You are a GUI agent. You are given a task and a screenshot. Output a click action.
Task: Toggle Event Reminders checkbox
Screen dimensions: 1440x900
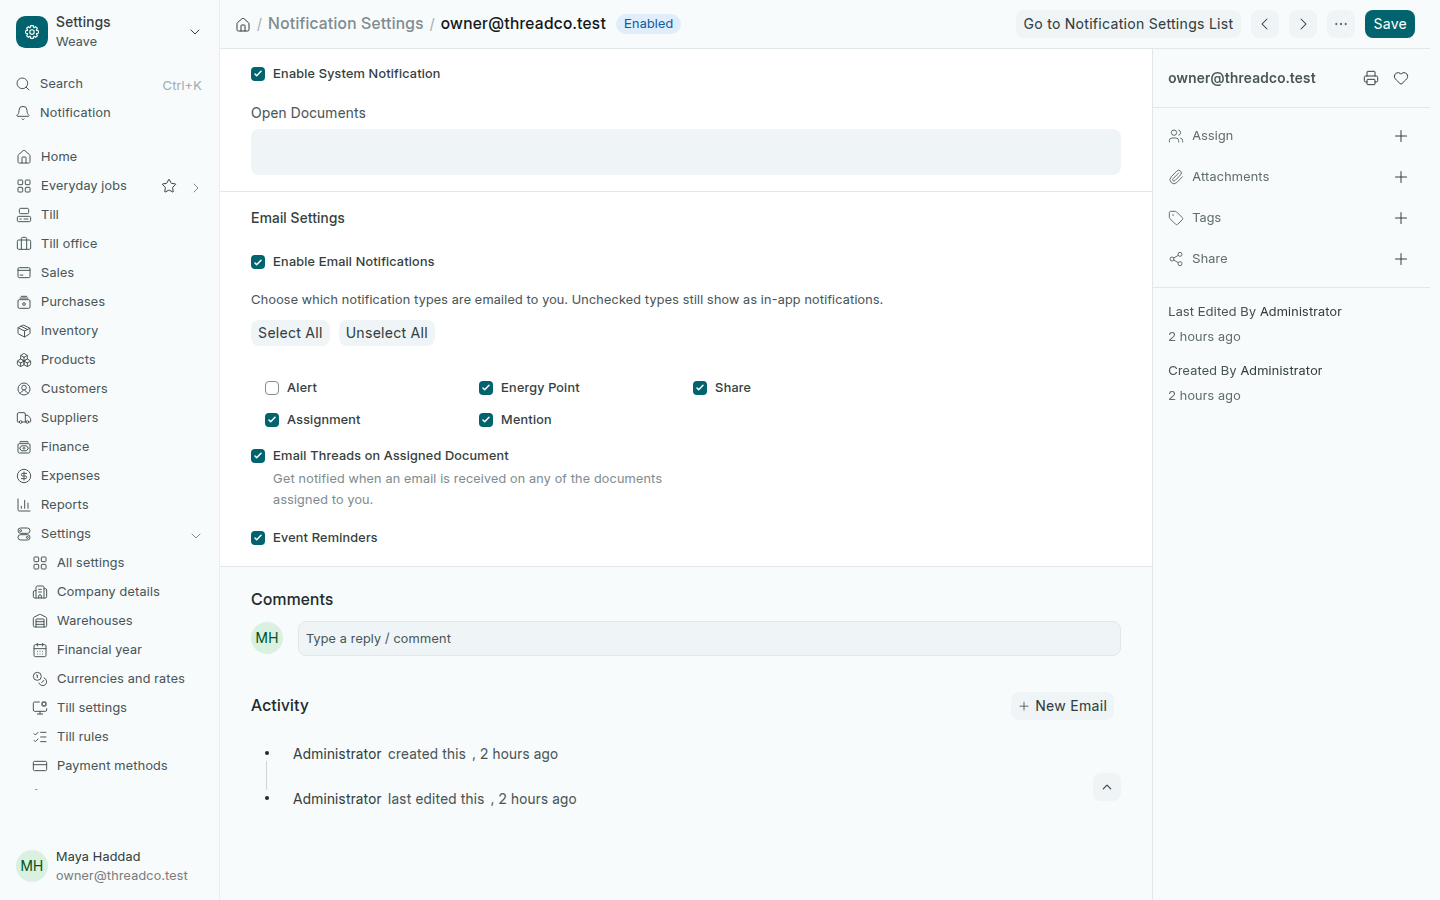258,538
